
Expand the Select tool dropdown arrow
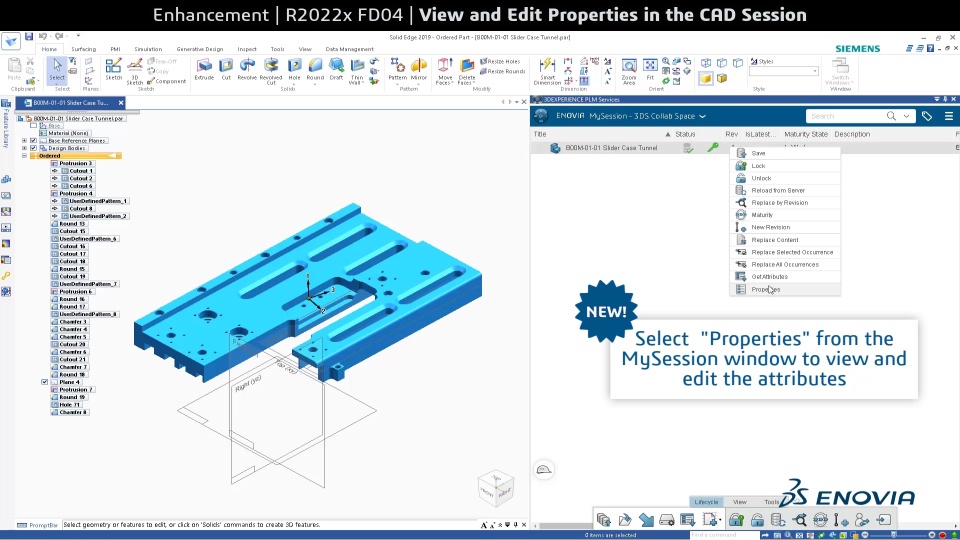click(x=57, y=84)
